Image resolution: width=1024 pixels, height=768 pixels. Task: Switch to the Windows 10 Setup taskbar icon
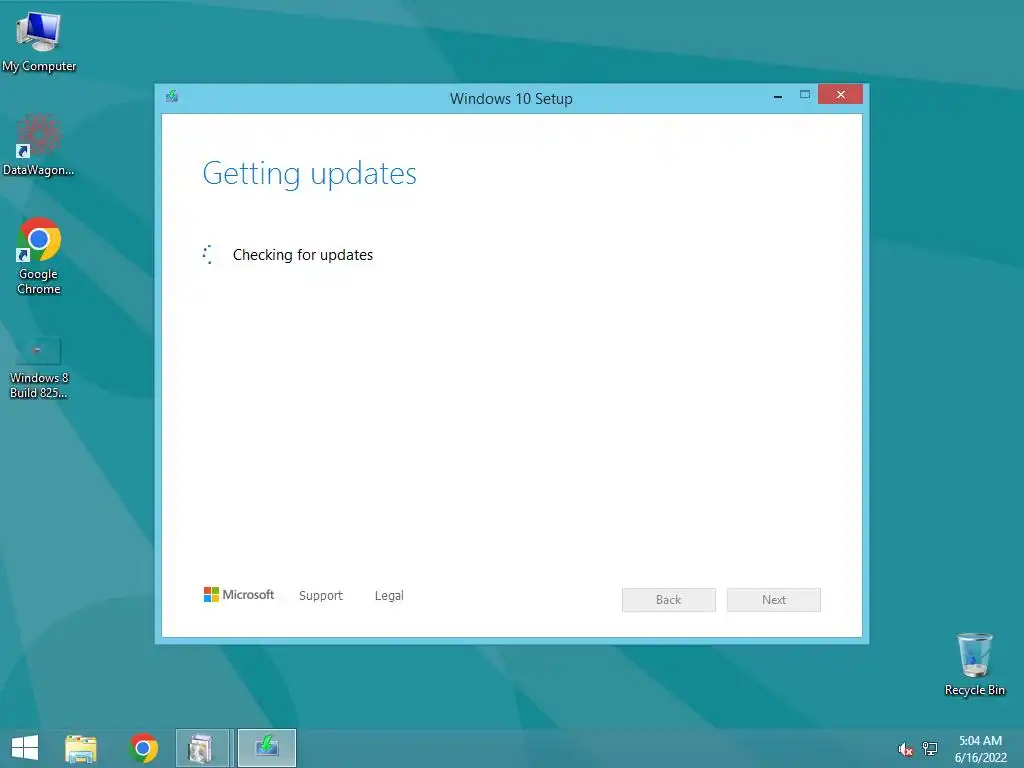click(x=266, y=748)
